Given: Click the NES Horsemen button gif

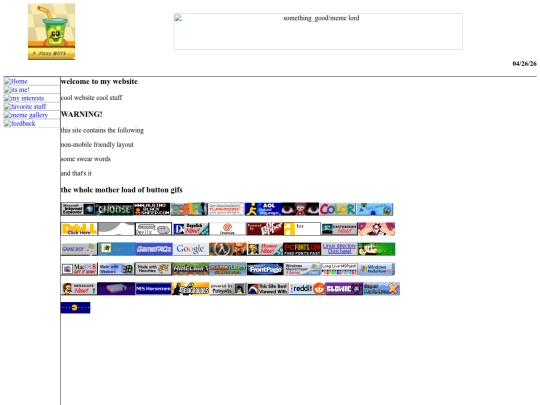Looking at the screenshot, I should (153, 289).
